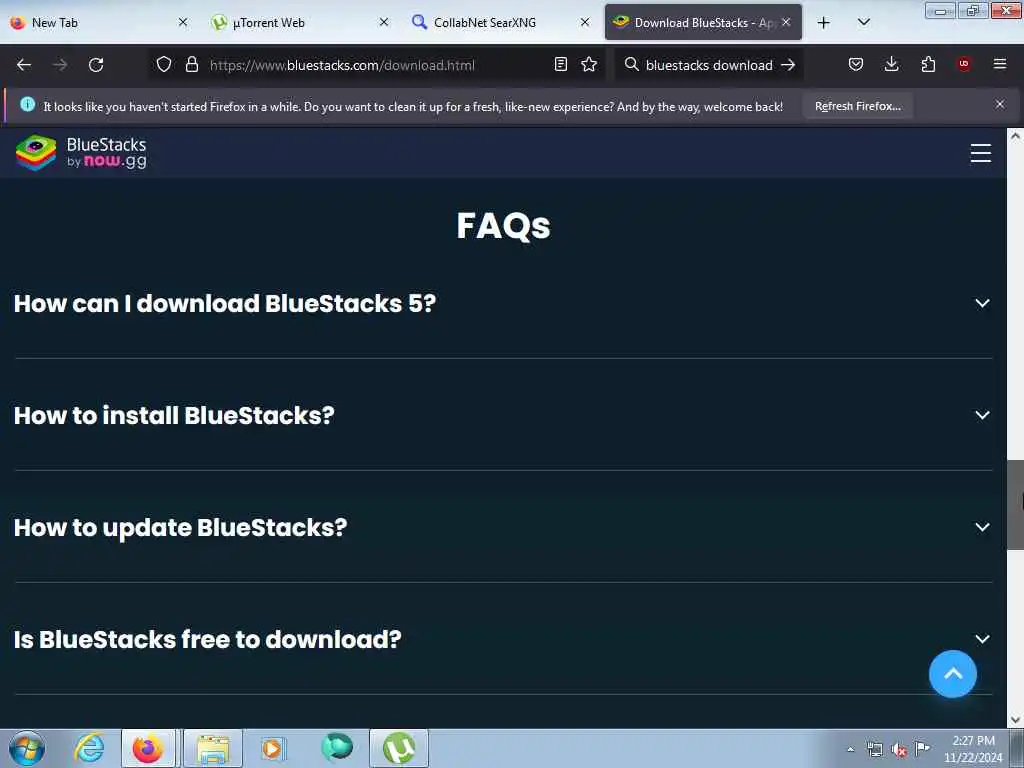Click the page vertical scrollbar thumb
Screen dimensions: 1024x768
coord(1015,505)
